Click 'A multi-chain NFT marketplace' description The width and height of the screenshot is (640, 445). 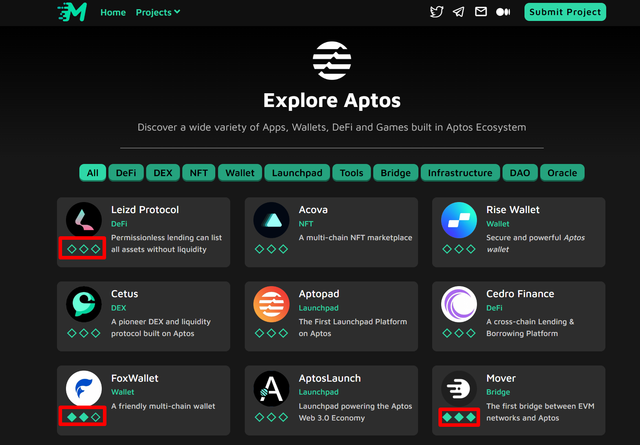(x=355, y=238)
